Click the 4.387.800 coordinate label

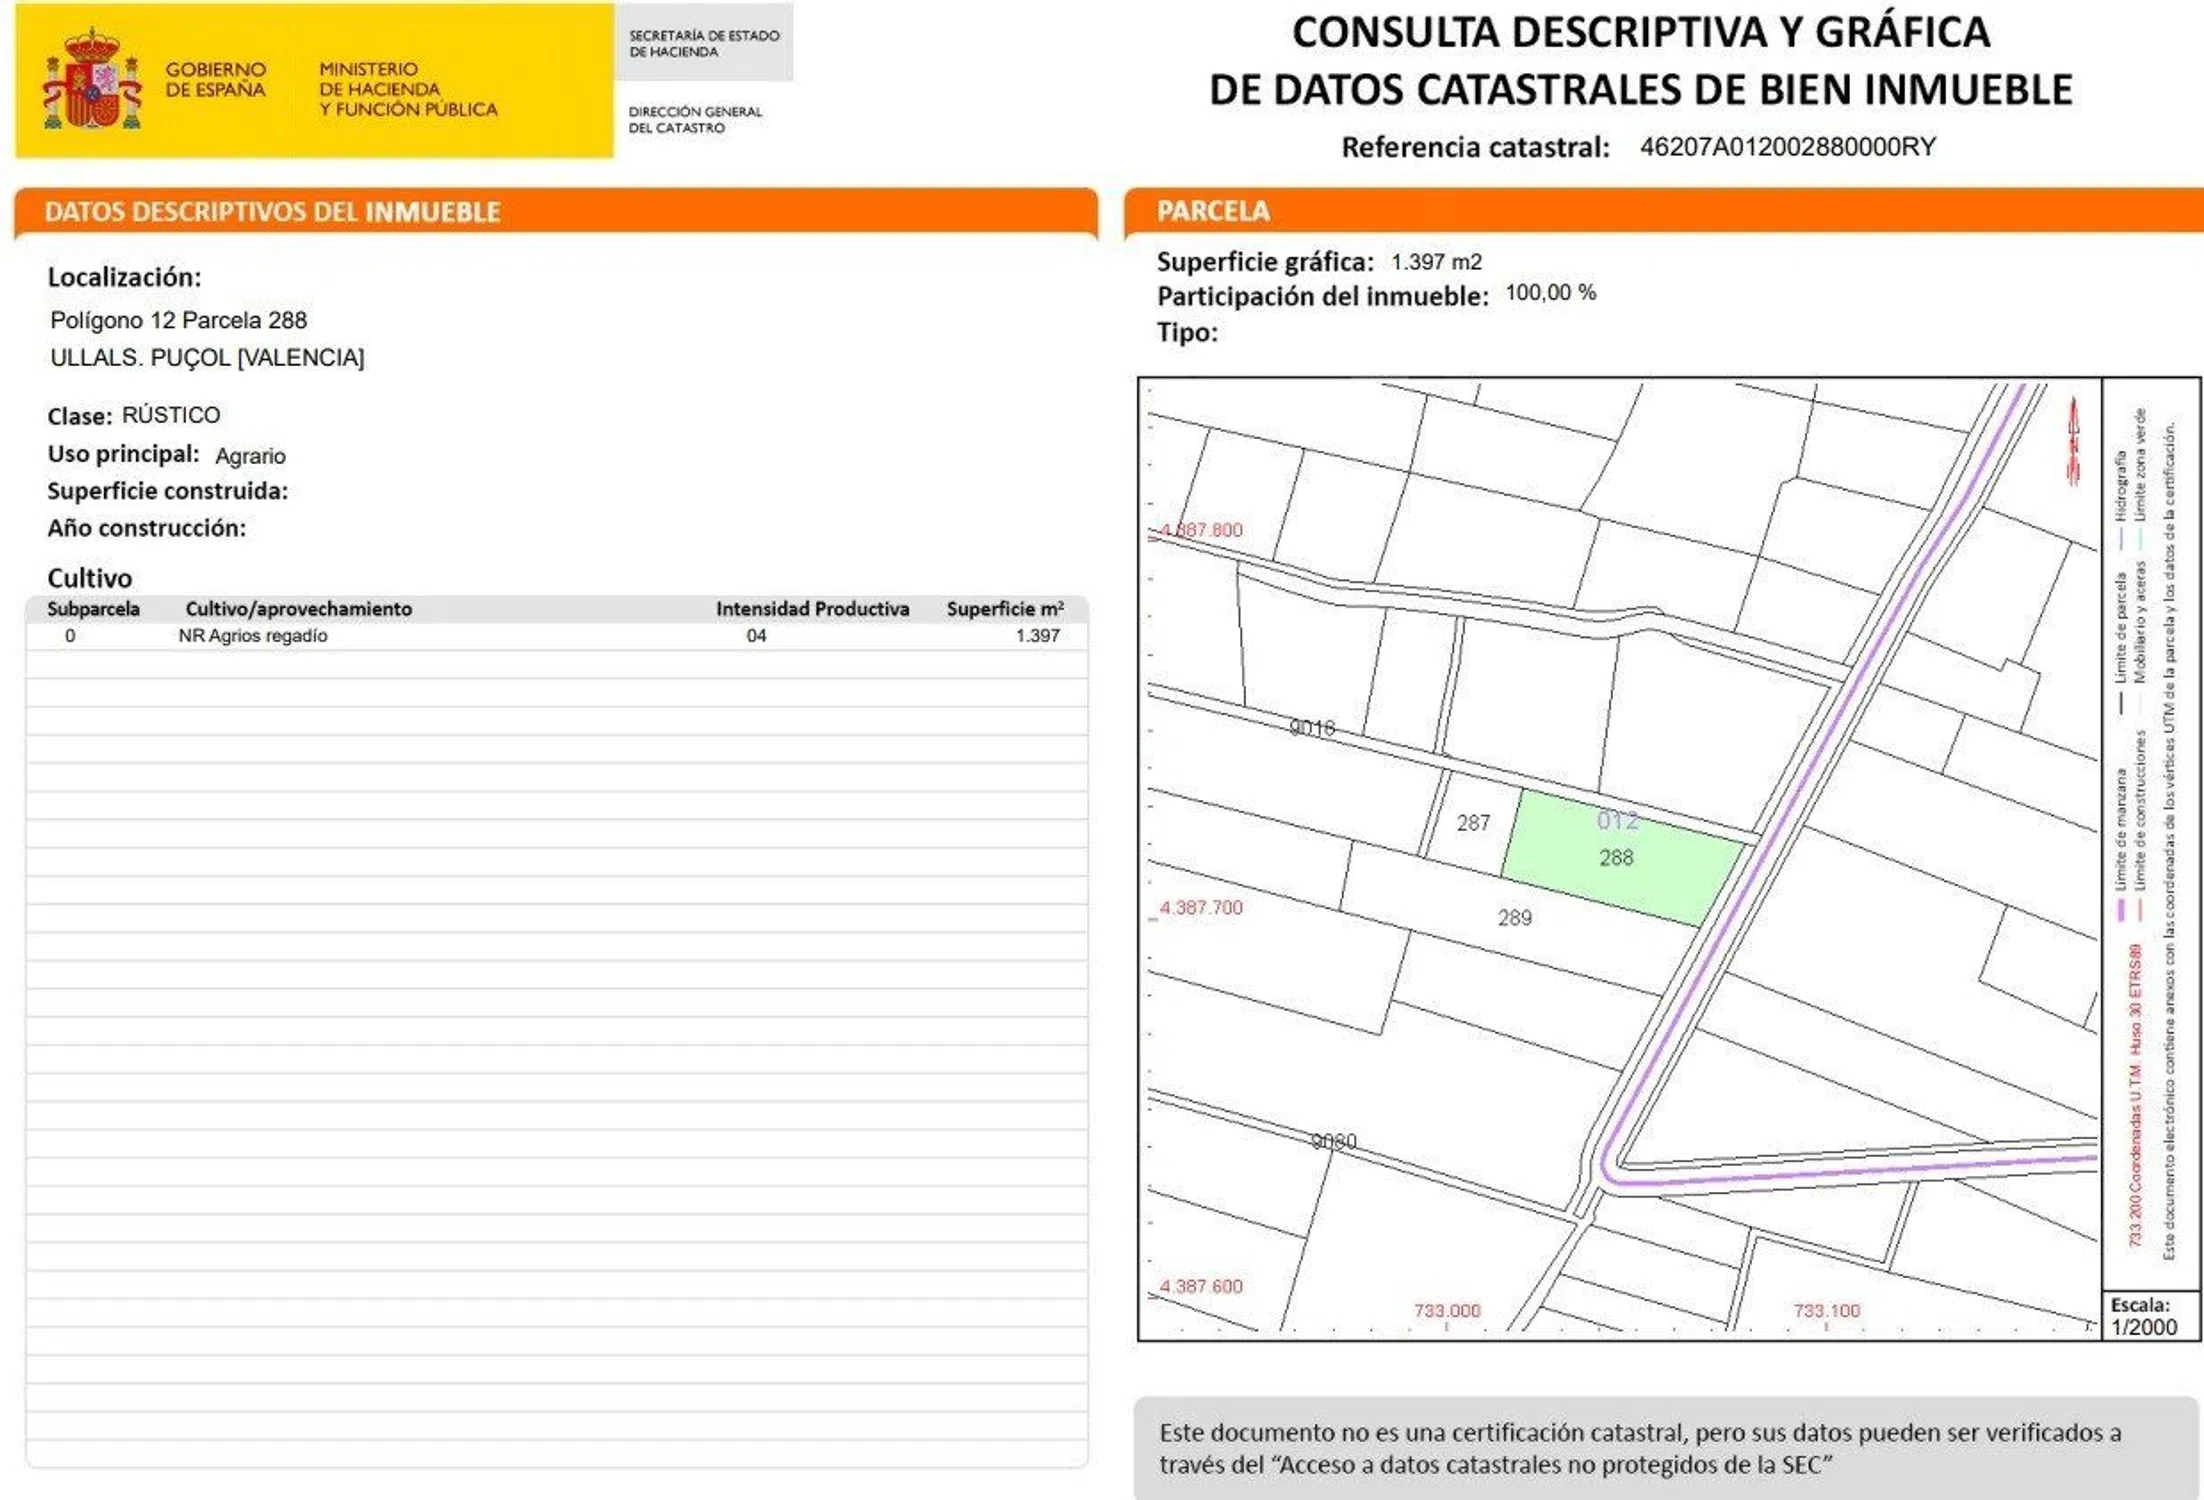(1201, 530)
